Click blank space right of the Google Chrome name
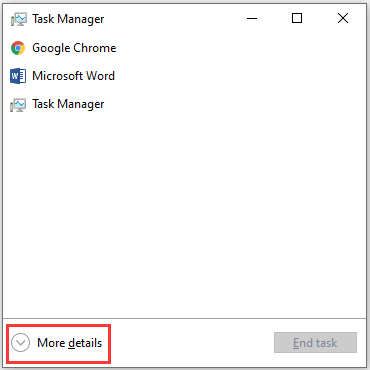This screenshot has width=370, height=370. 240,48
